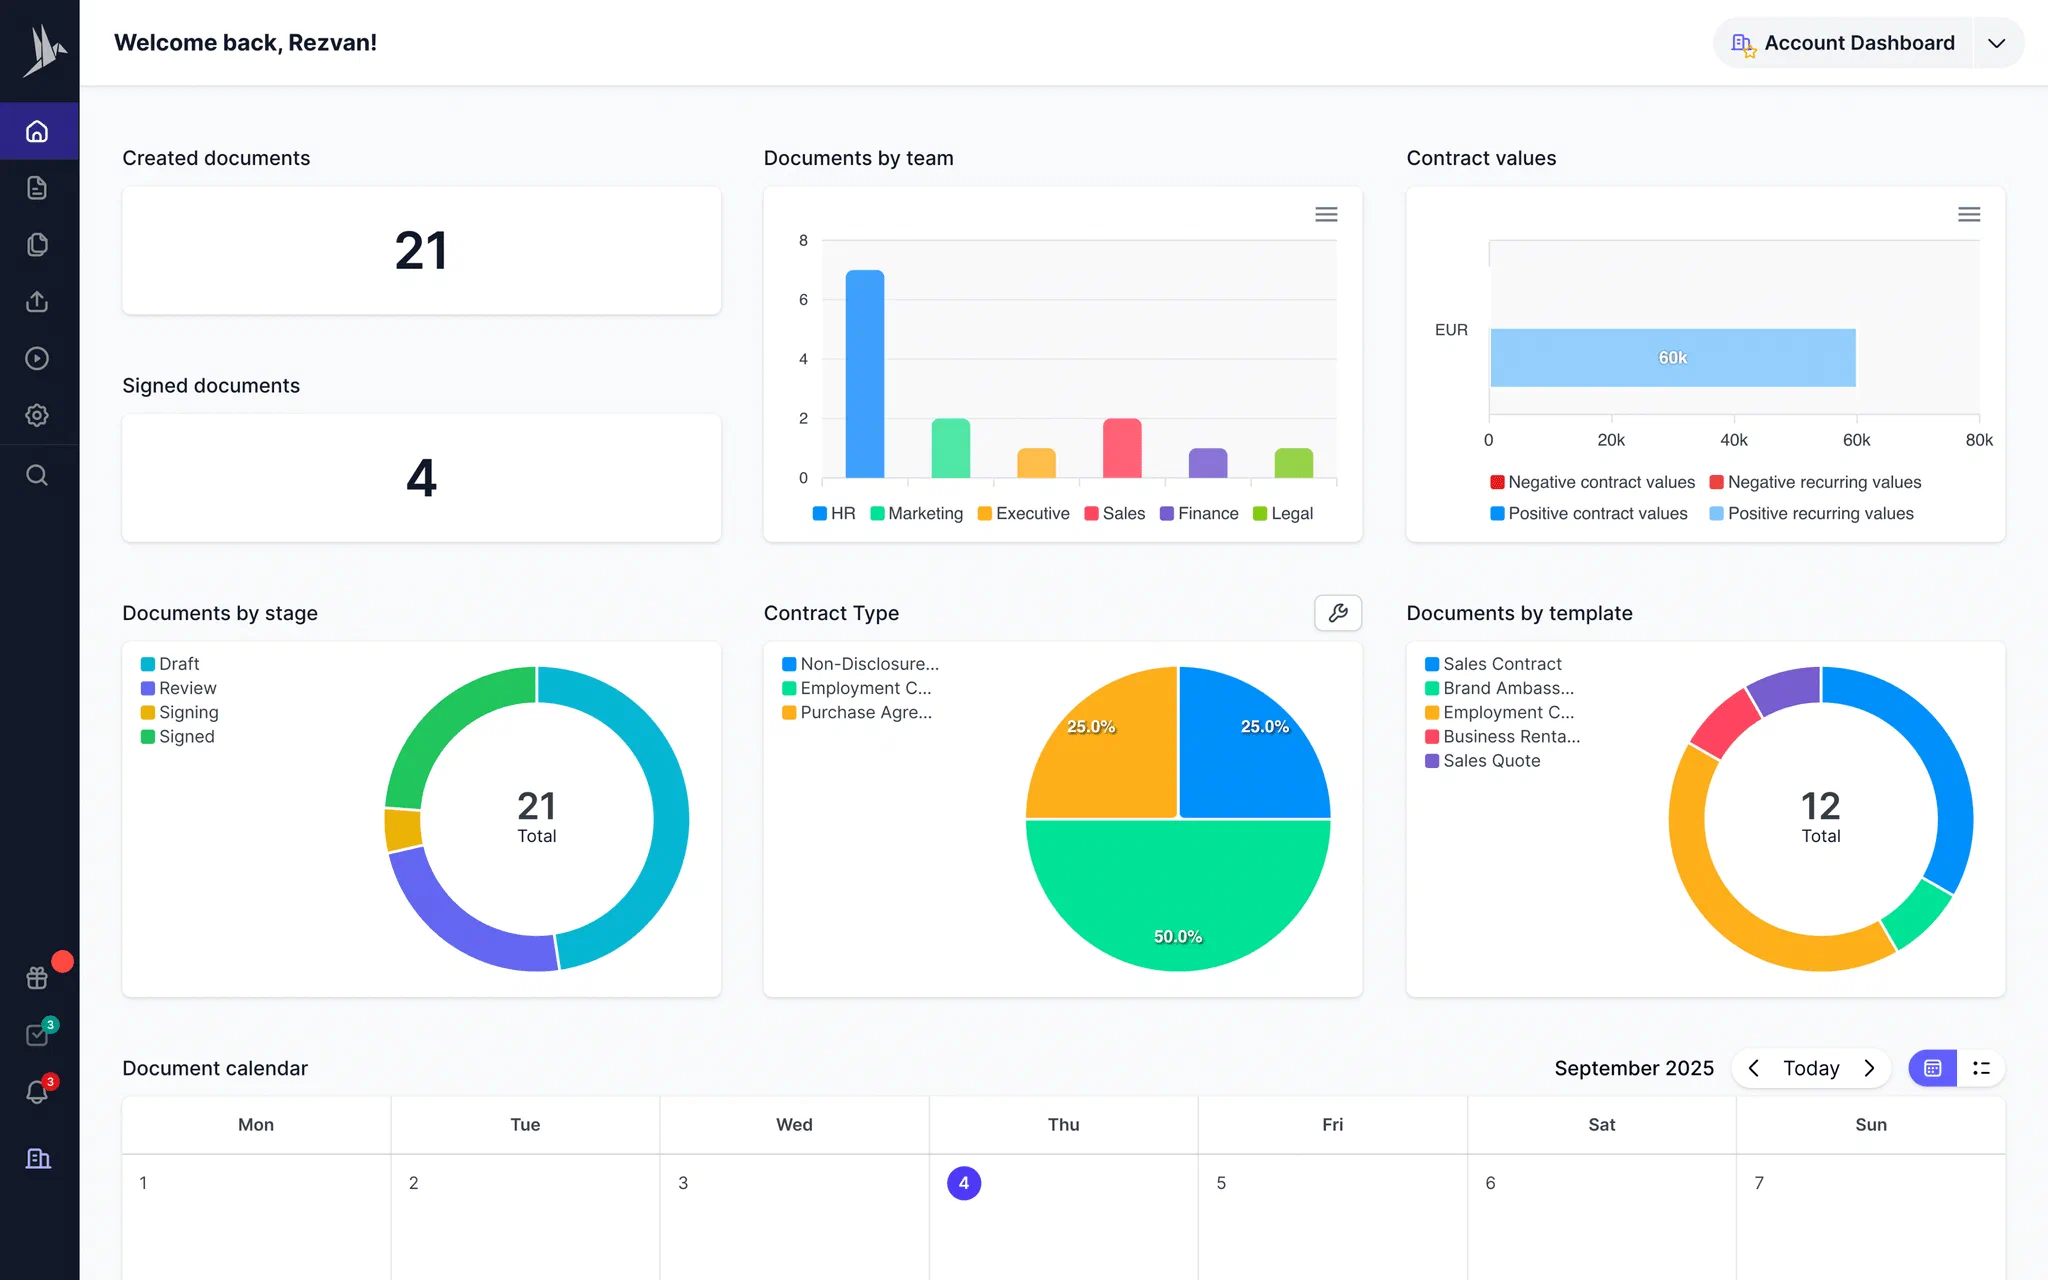Toggle Finance series in team legend

pyautogui.click(x=1199, y=513)
